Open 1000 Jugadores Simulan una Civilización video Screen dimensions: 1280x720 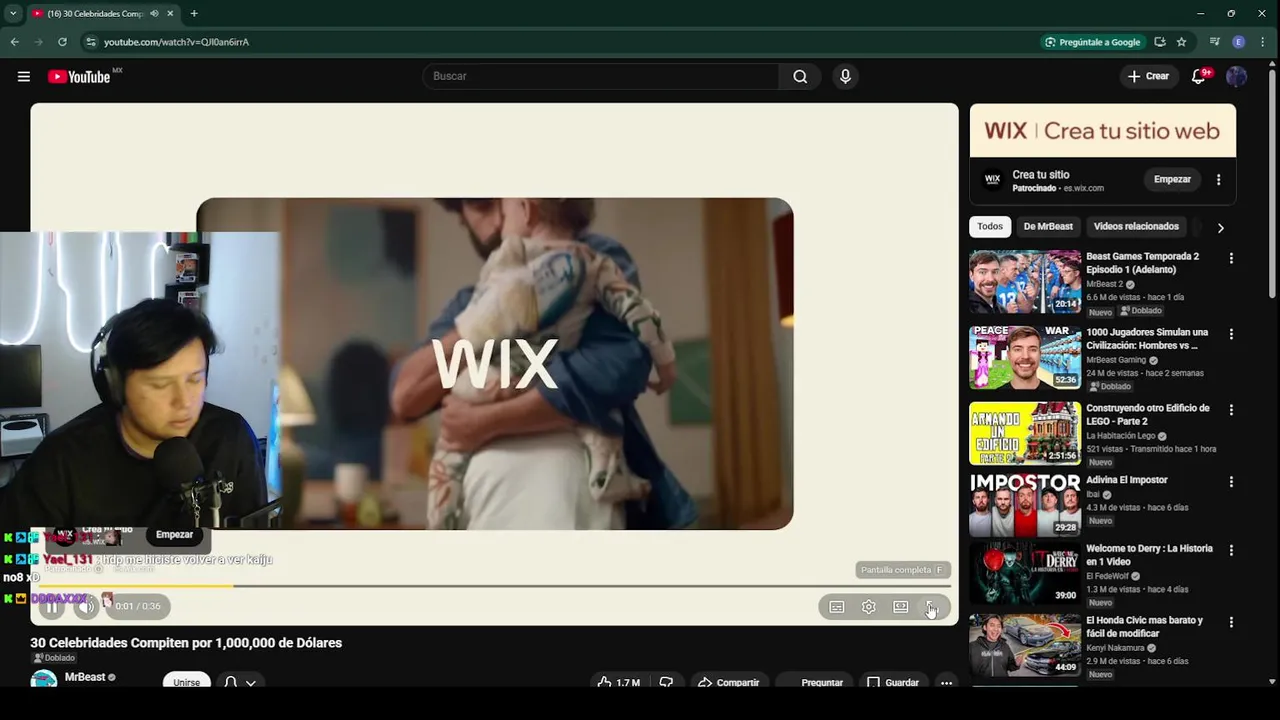1025,358
